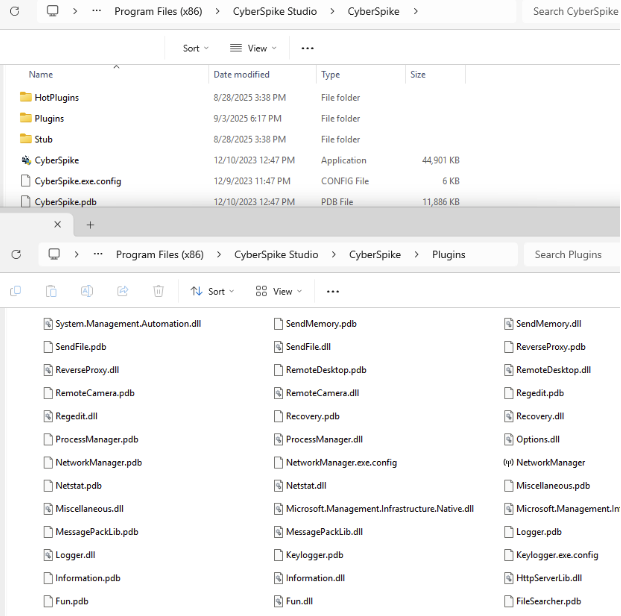
Task: Add a new File Explorer tab
Action: pyautogui.click(x=90, y=225)
